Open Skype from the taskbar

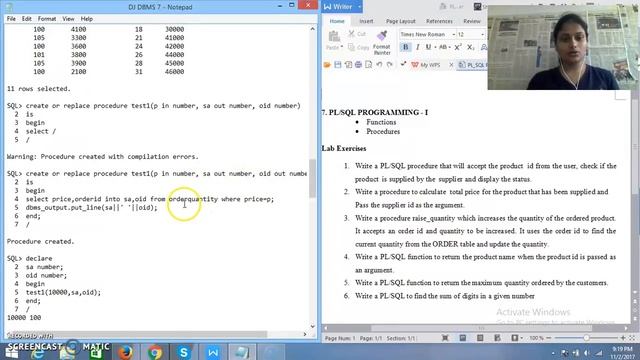coord(184,352)
